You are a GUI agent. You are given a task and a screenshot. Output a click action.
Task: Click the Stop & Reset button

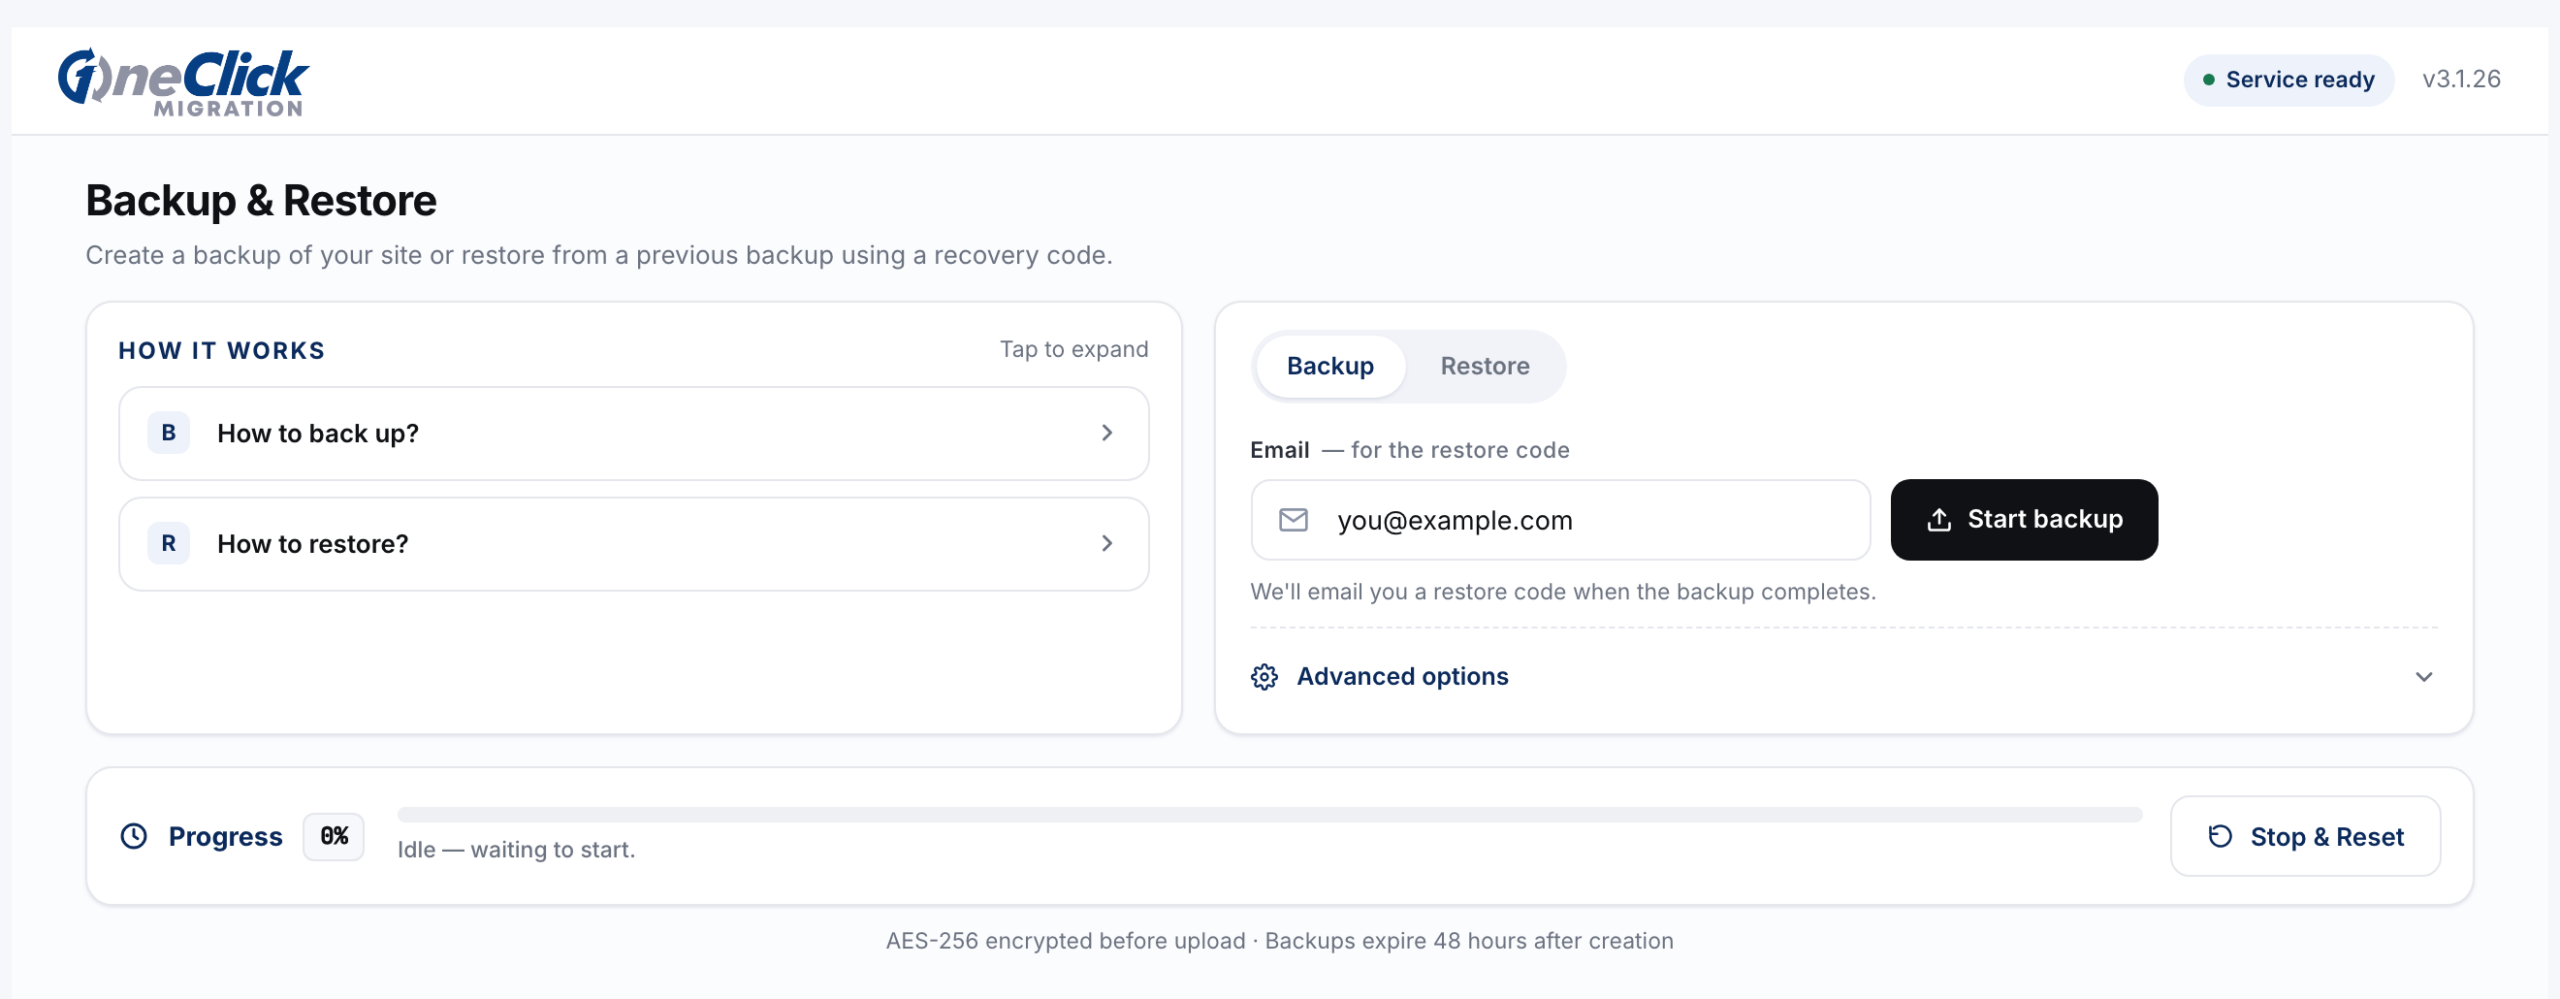(x=2305, y=836)
